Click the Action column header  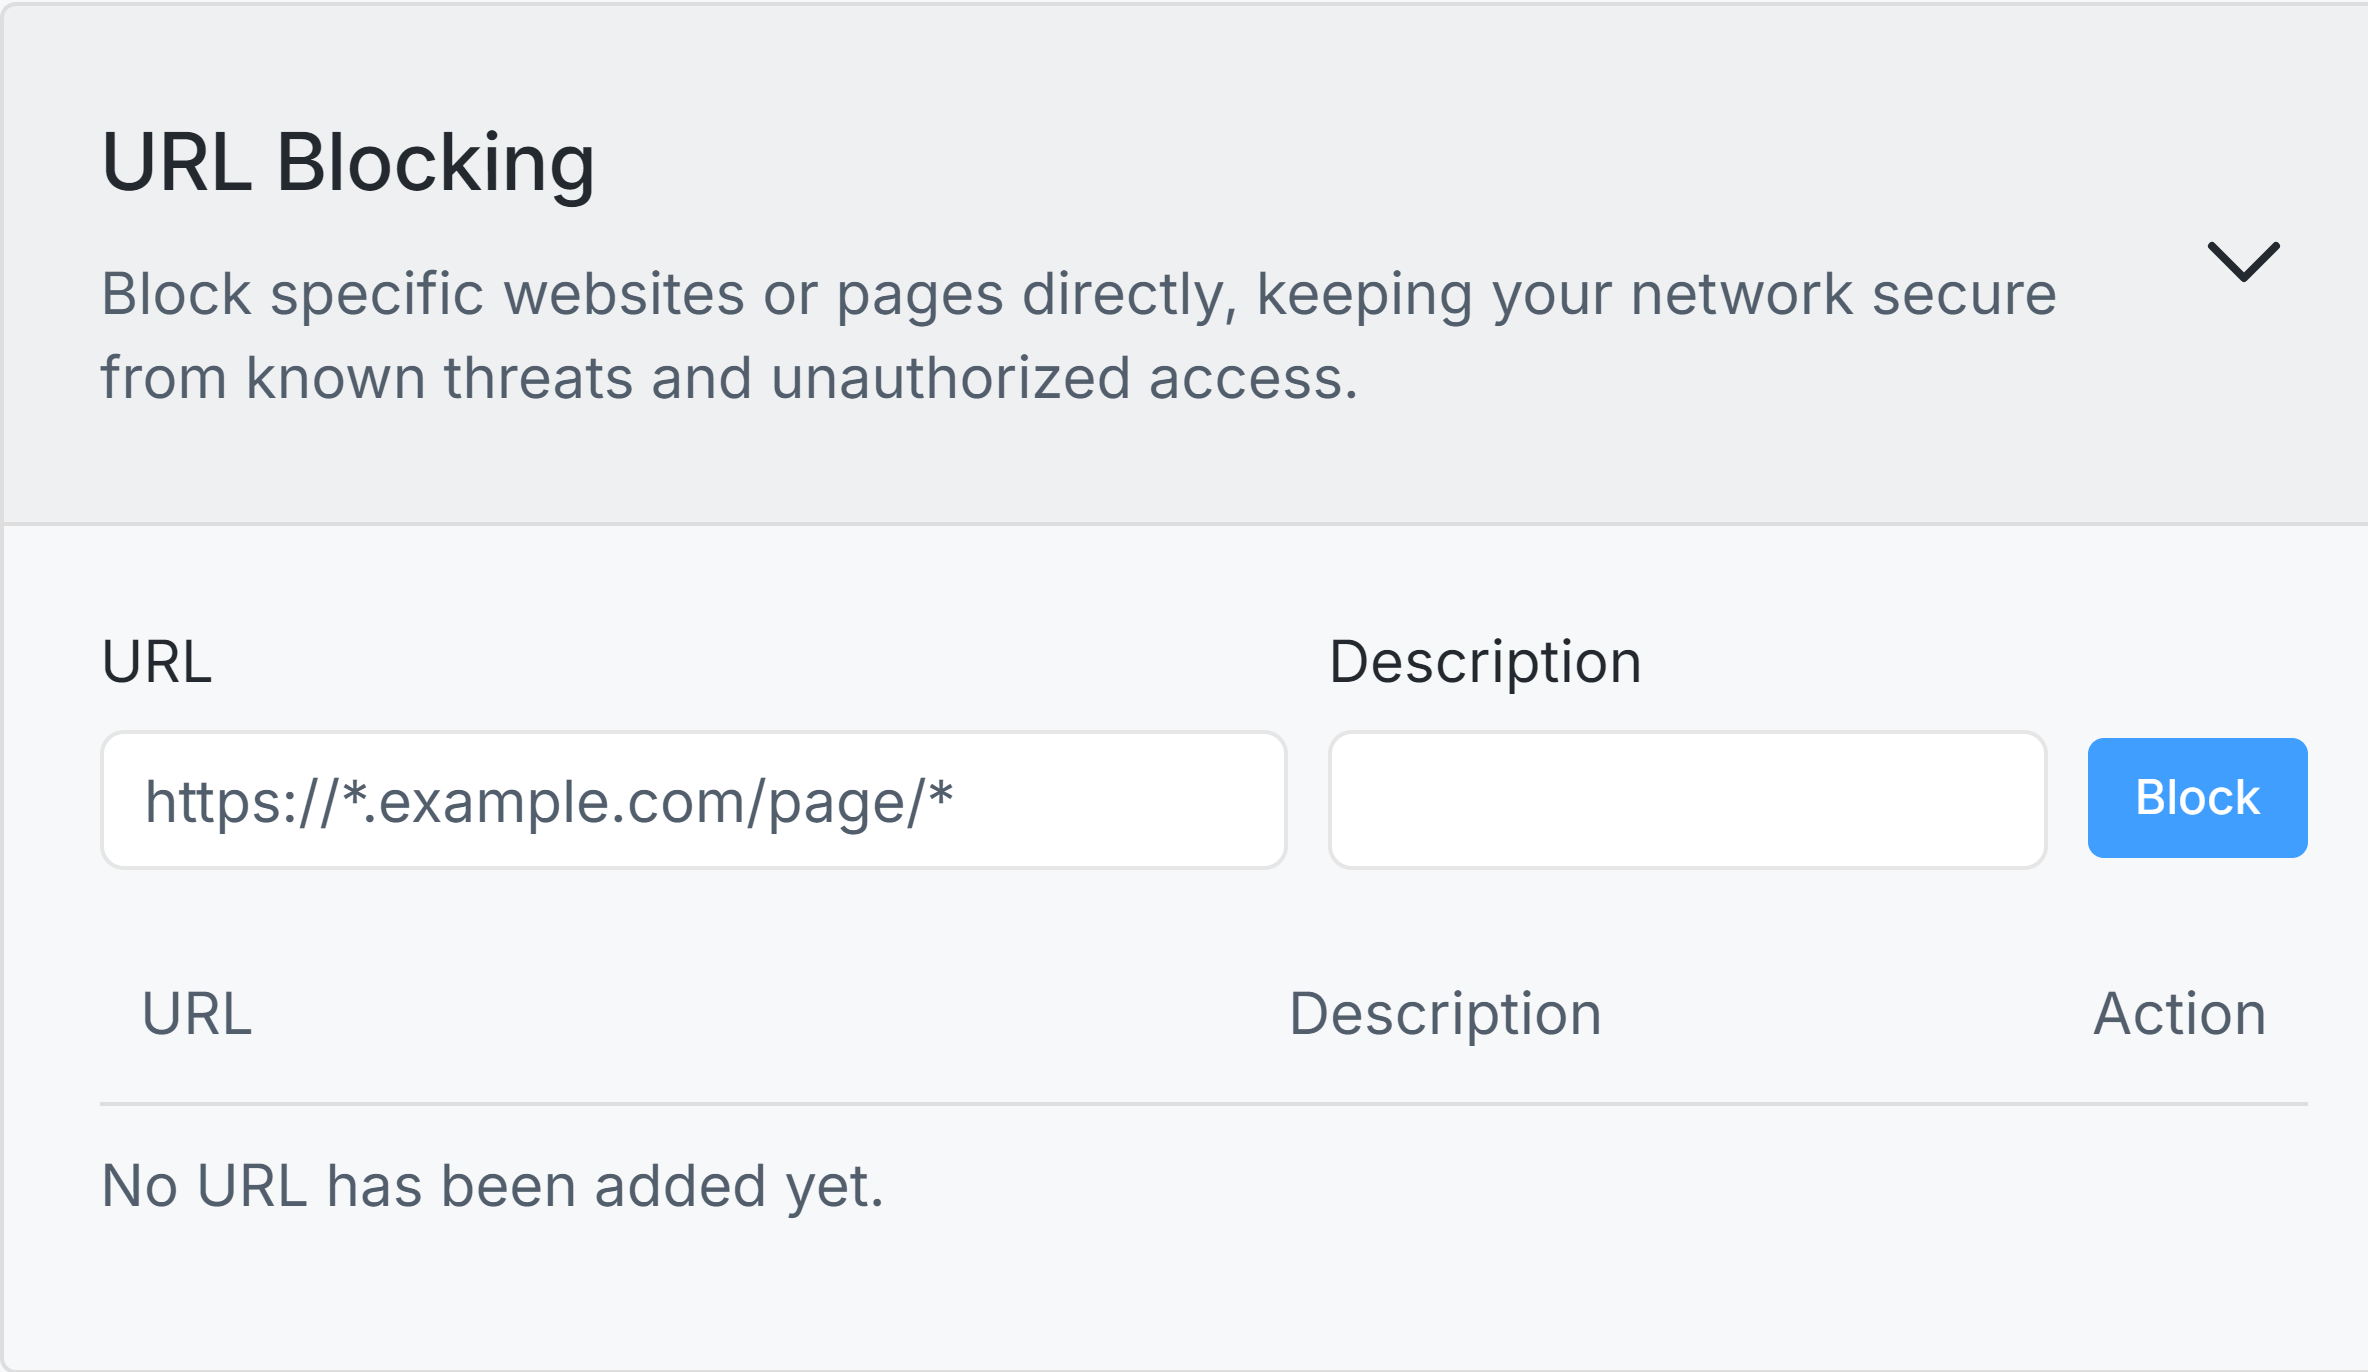click(2180, 1013)
